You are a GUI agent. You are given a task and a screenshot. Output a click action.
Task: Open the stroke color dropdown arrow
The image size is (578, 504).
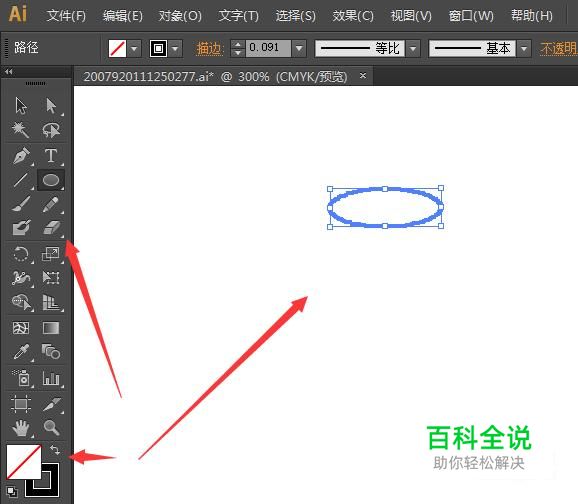[x=175, y=48]
